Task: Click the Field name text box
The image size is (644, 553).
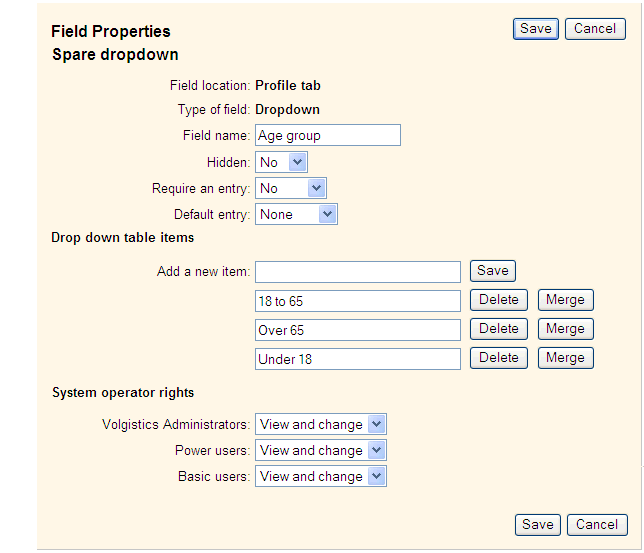Action: (328, 135)
